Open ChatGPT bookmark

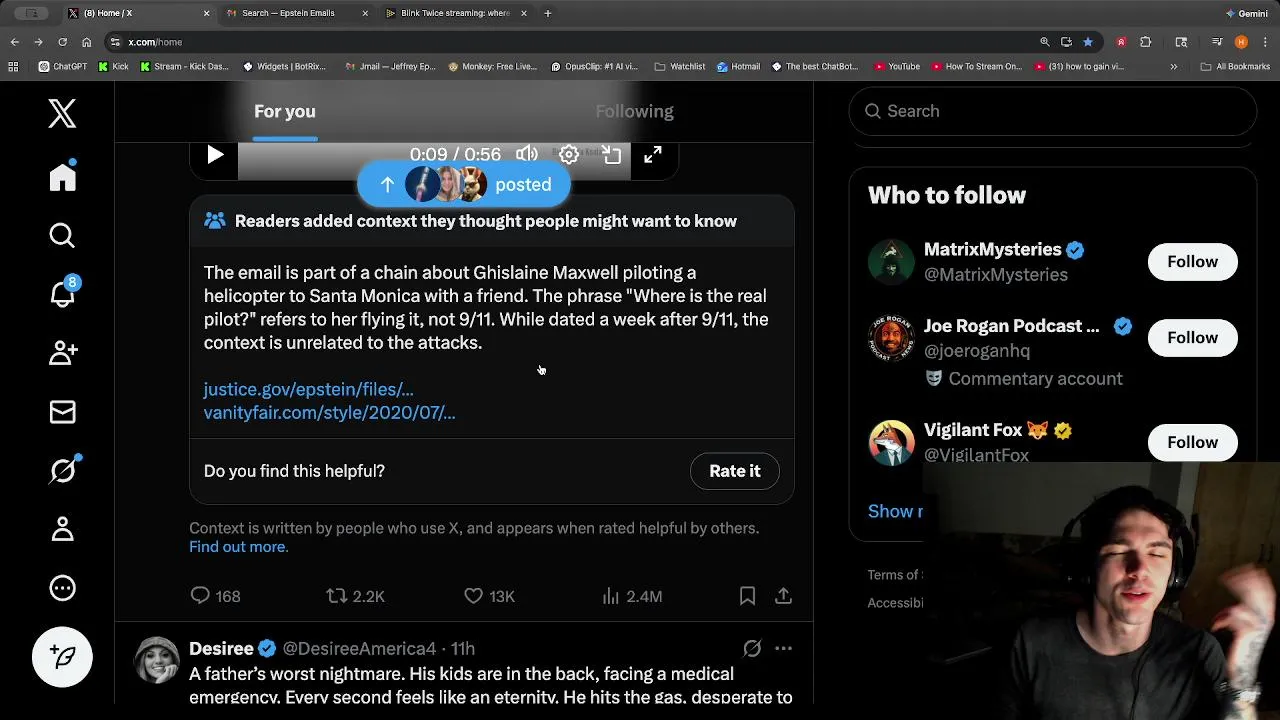(x=63, y=67)
